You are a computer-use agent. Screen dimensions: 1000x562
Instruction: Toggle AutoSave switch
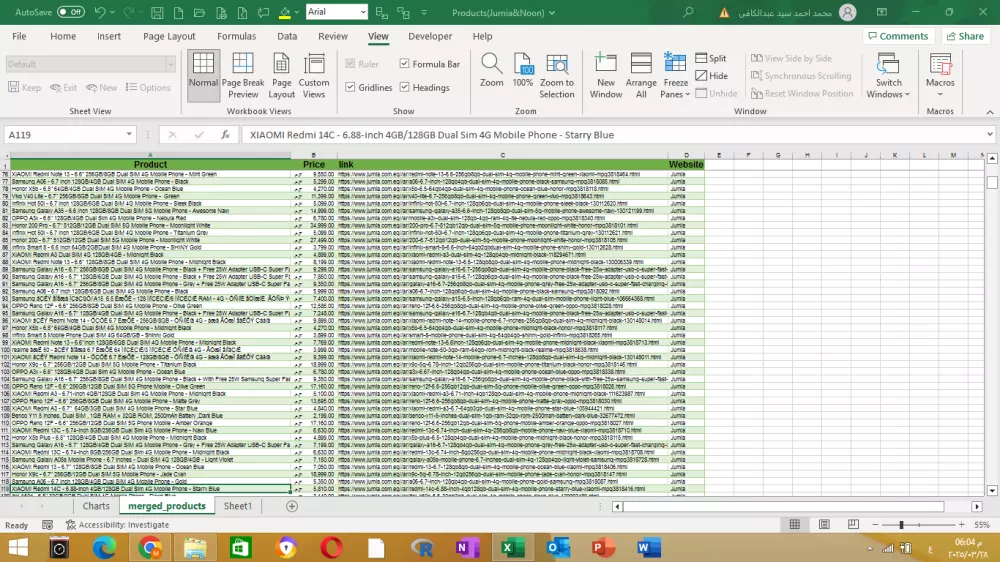pos(70,12)
